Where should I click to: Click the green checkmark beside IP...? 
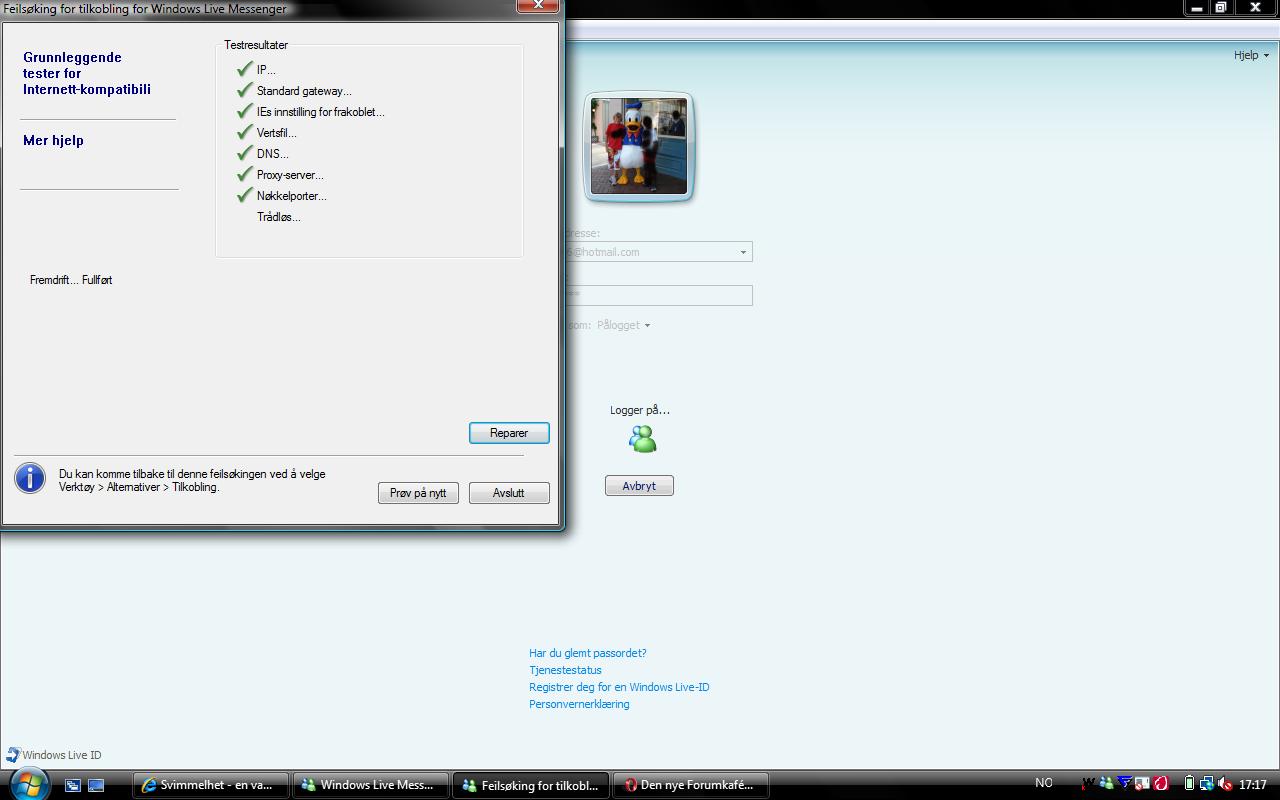244,69
